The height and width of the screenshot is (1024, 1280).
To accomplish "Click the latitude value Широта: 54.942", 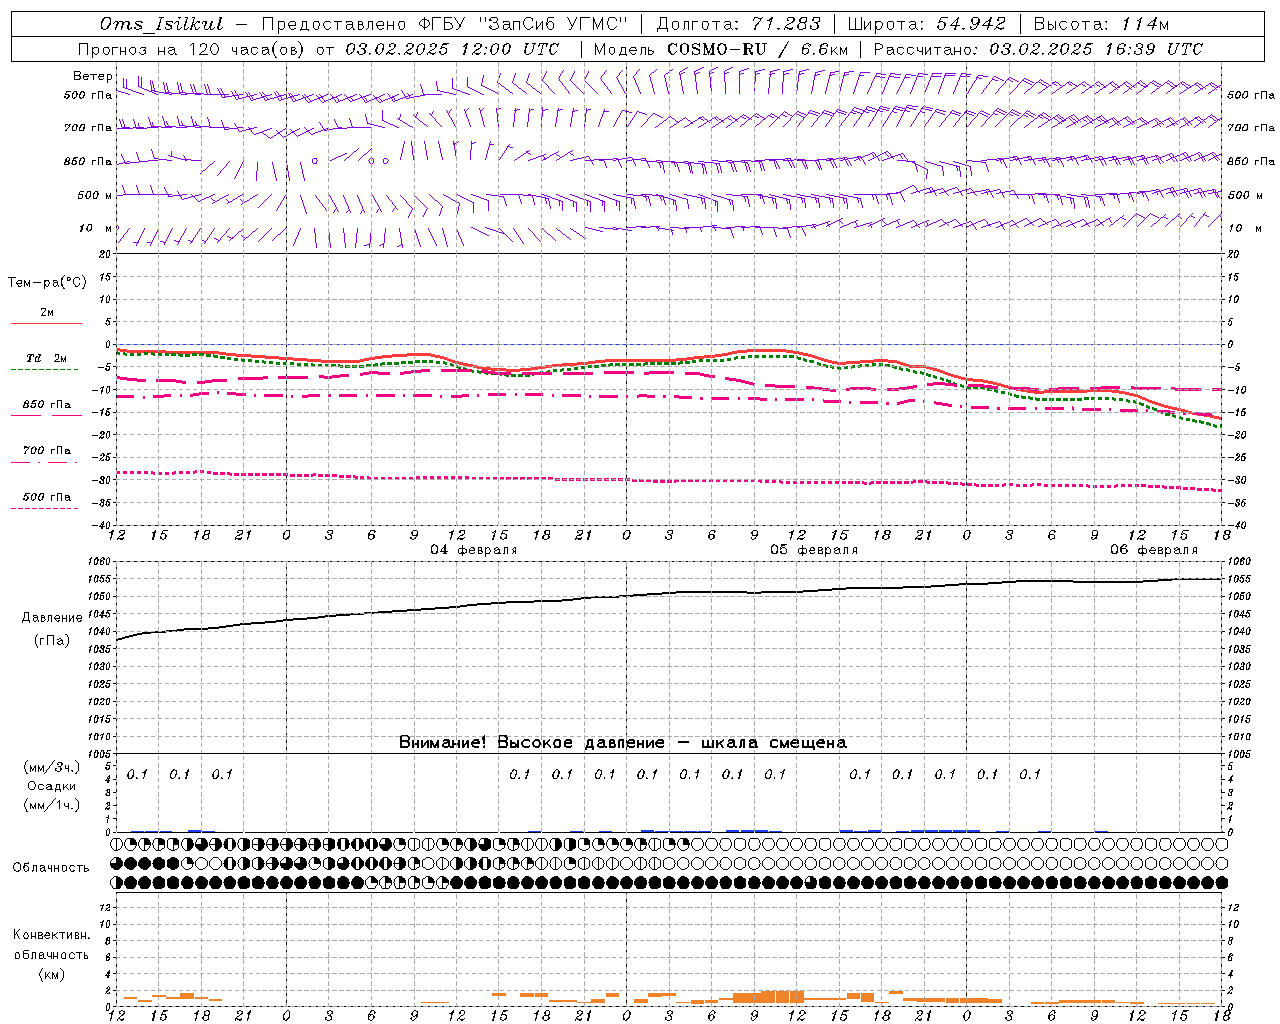I will tap(926, 24).
